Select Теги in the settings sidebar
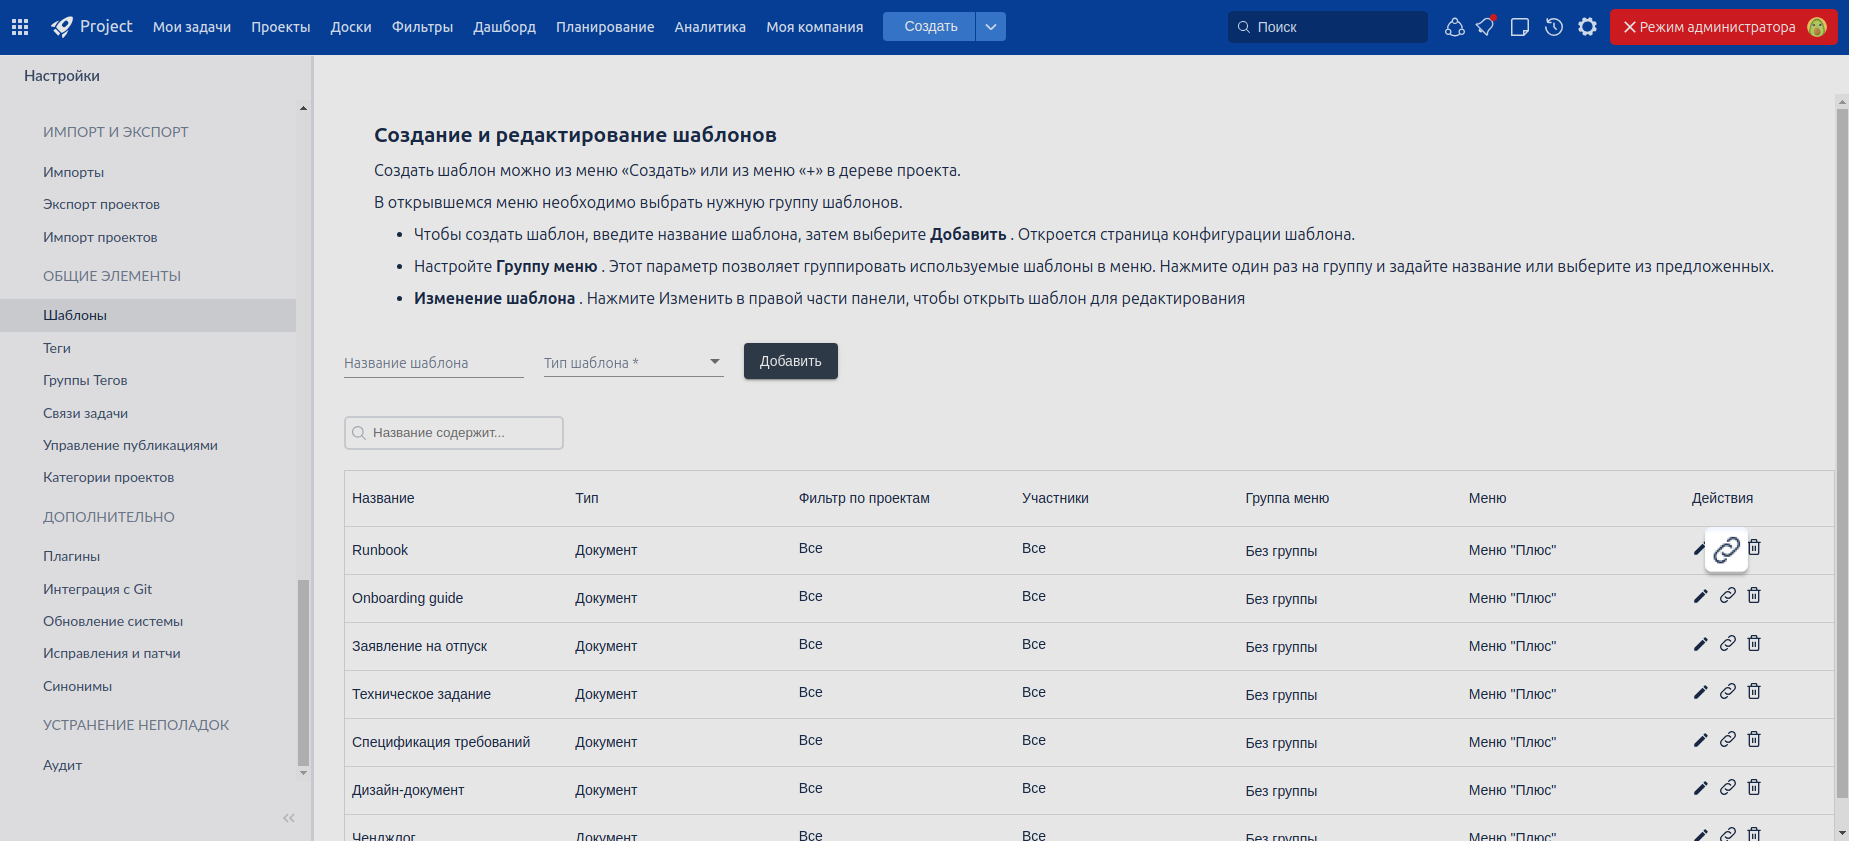Viewport: 1849px width, 841px height. click(x=57, y=348)
